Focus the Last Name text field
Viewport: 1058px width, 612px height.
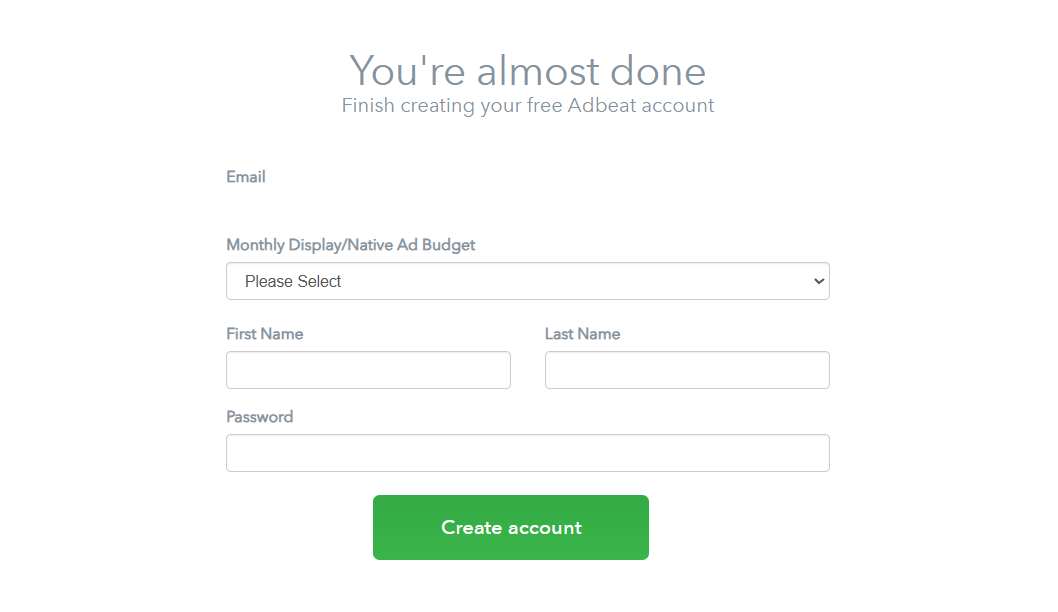point(687,370)
